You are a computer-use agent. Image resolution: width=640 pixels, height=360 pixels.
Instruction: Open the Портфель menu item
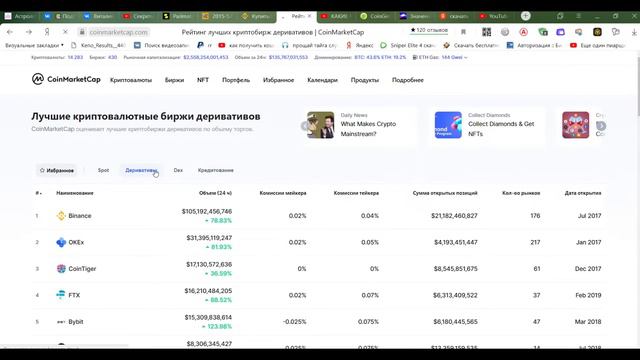tap(236, 80)
